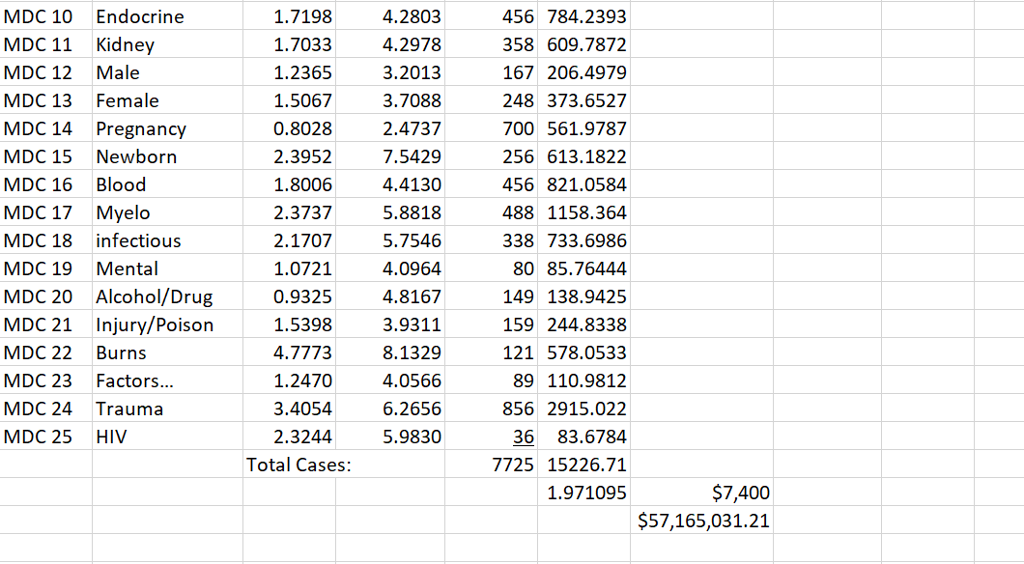Select the cell with 784.2393
The width and height of the screenshot is (1024, 564).
[x=584, y=16]
